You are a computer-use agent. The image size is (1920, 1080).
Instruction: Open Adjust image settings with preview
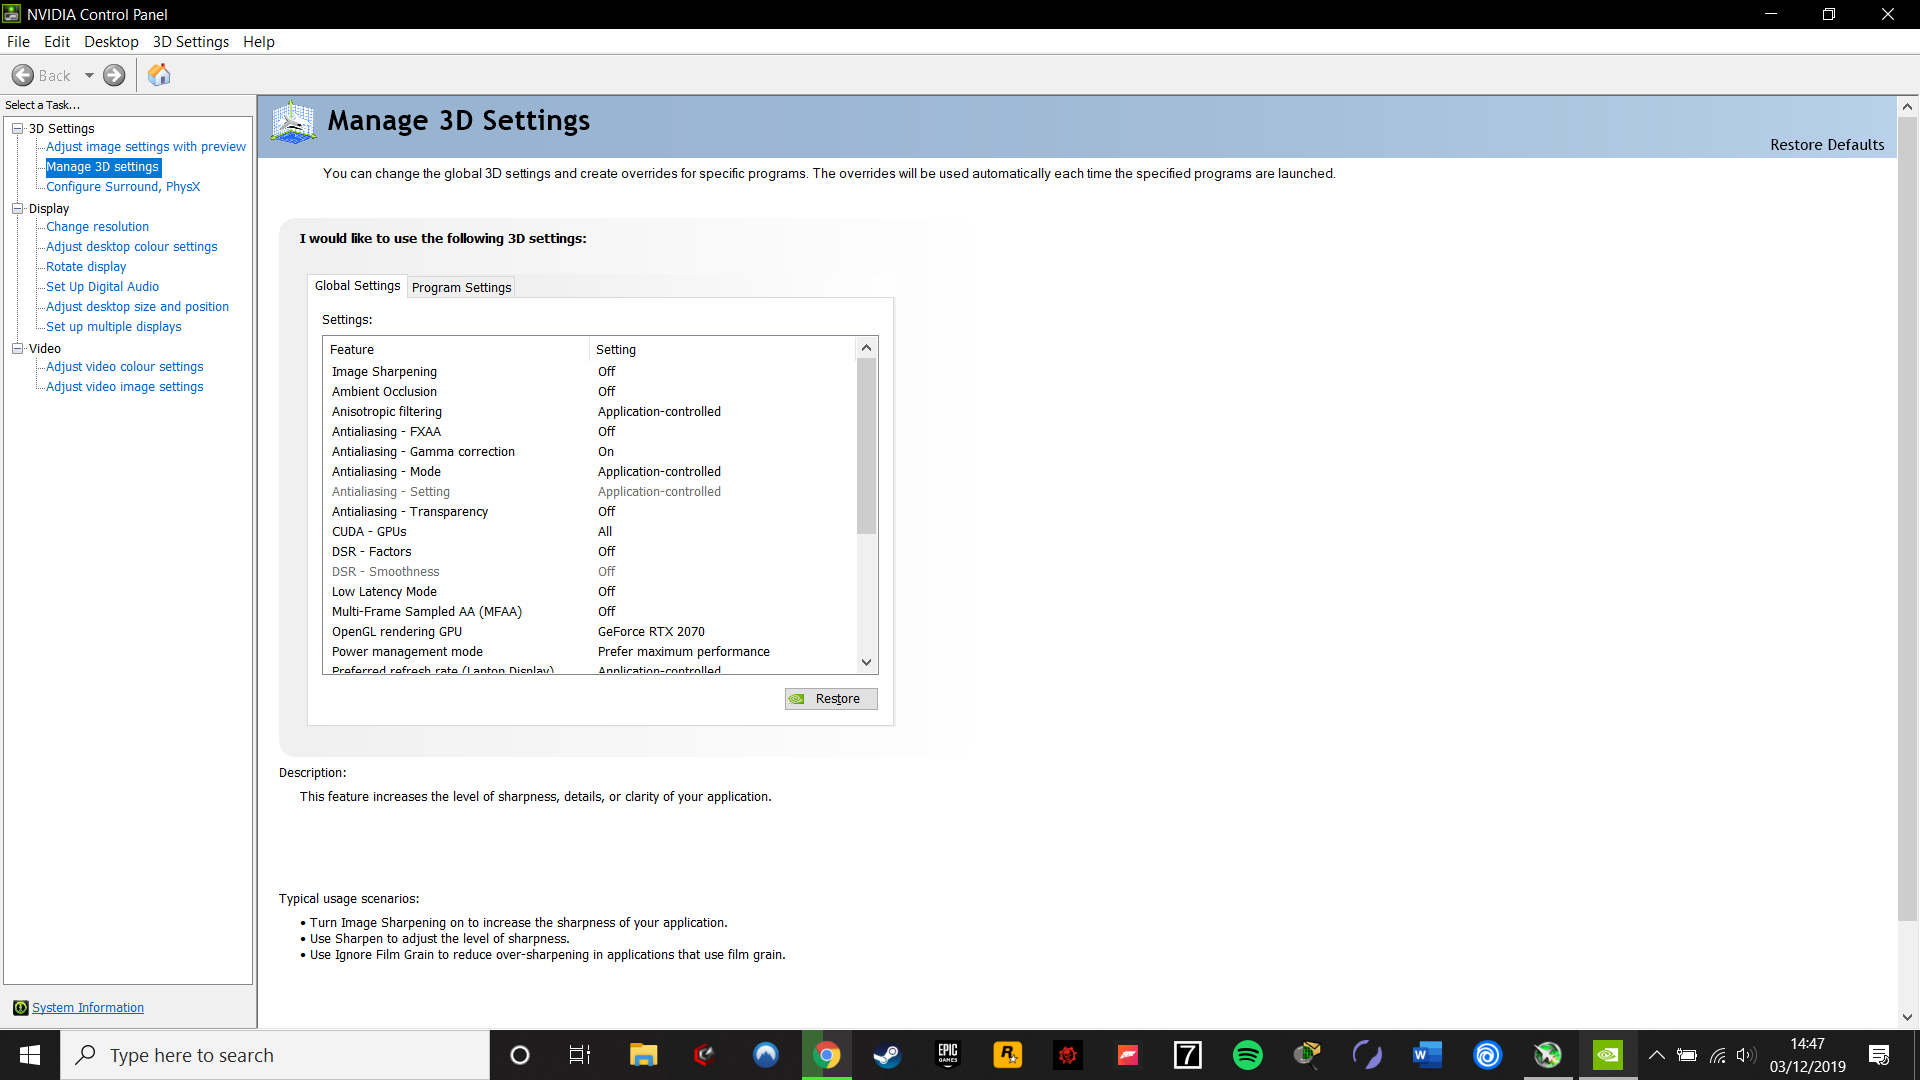click(146, 147)
